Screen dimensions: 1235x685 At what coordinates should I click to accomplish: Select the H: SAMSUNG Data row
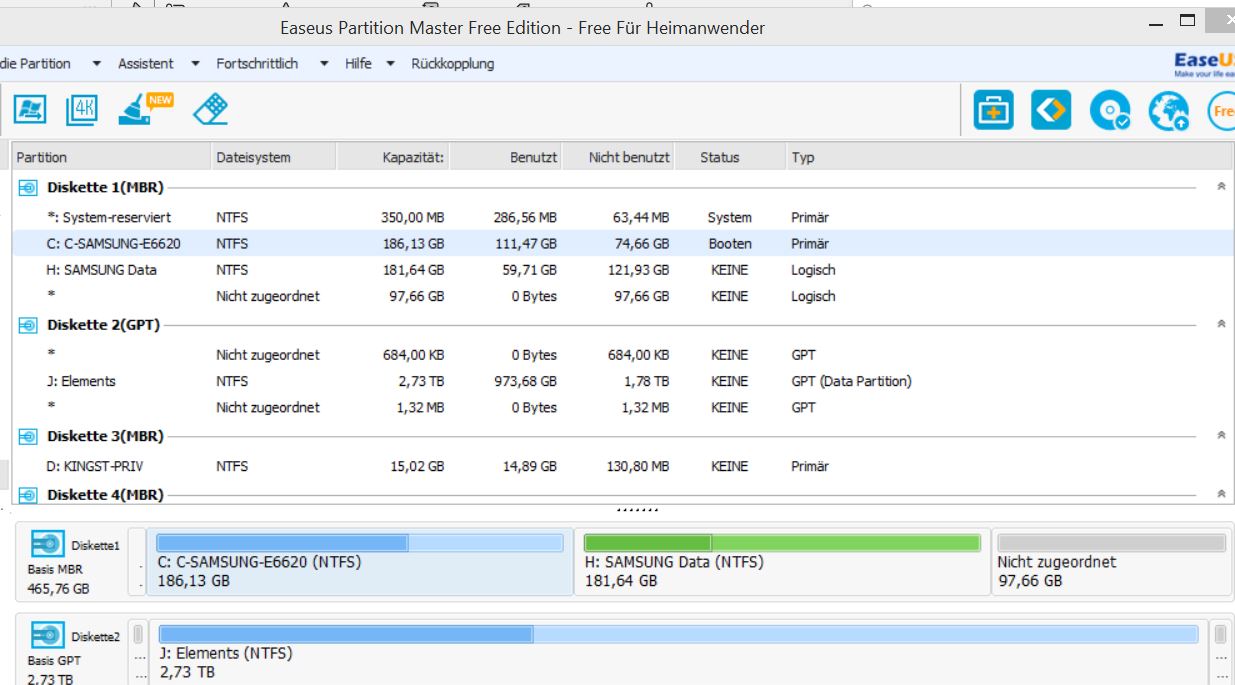622,270
